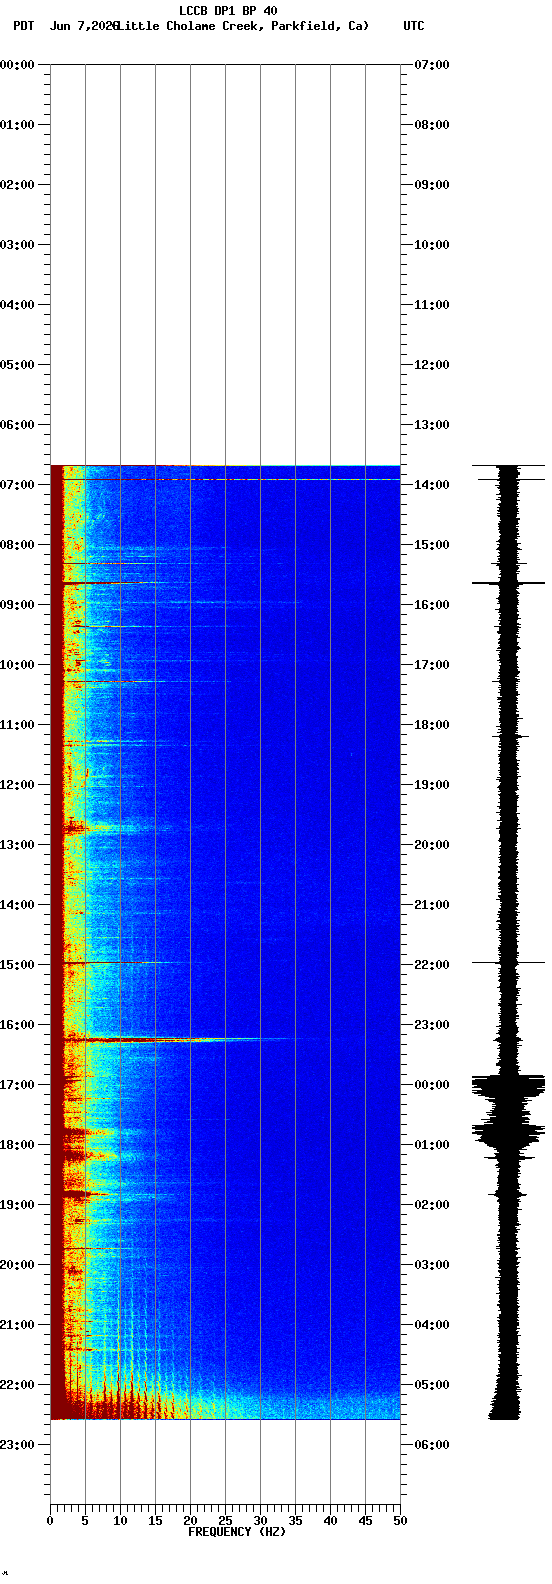This screenshot has width=552, height=1584.
Task: Click the 06:00 UTC time label
Action: [x=432, y=1445]
